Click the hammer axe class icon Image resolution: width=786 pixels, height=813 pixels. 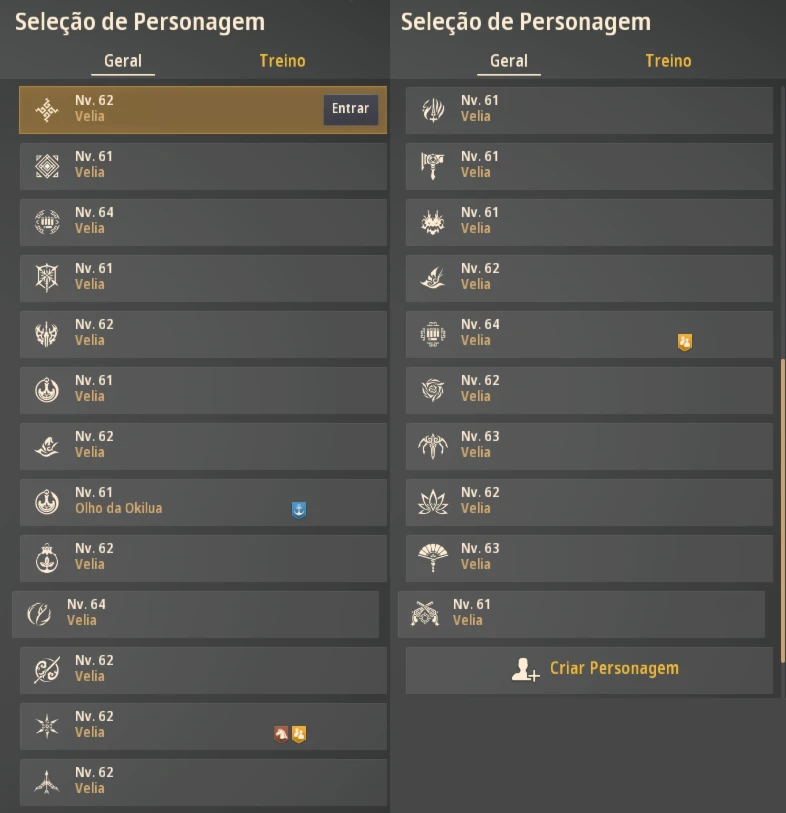tap(432, 165)
